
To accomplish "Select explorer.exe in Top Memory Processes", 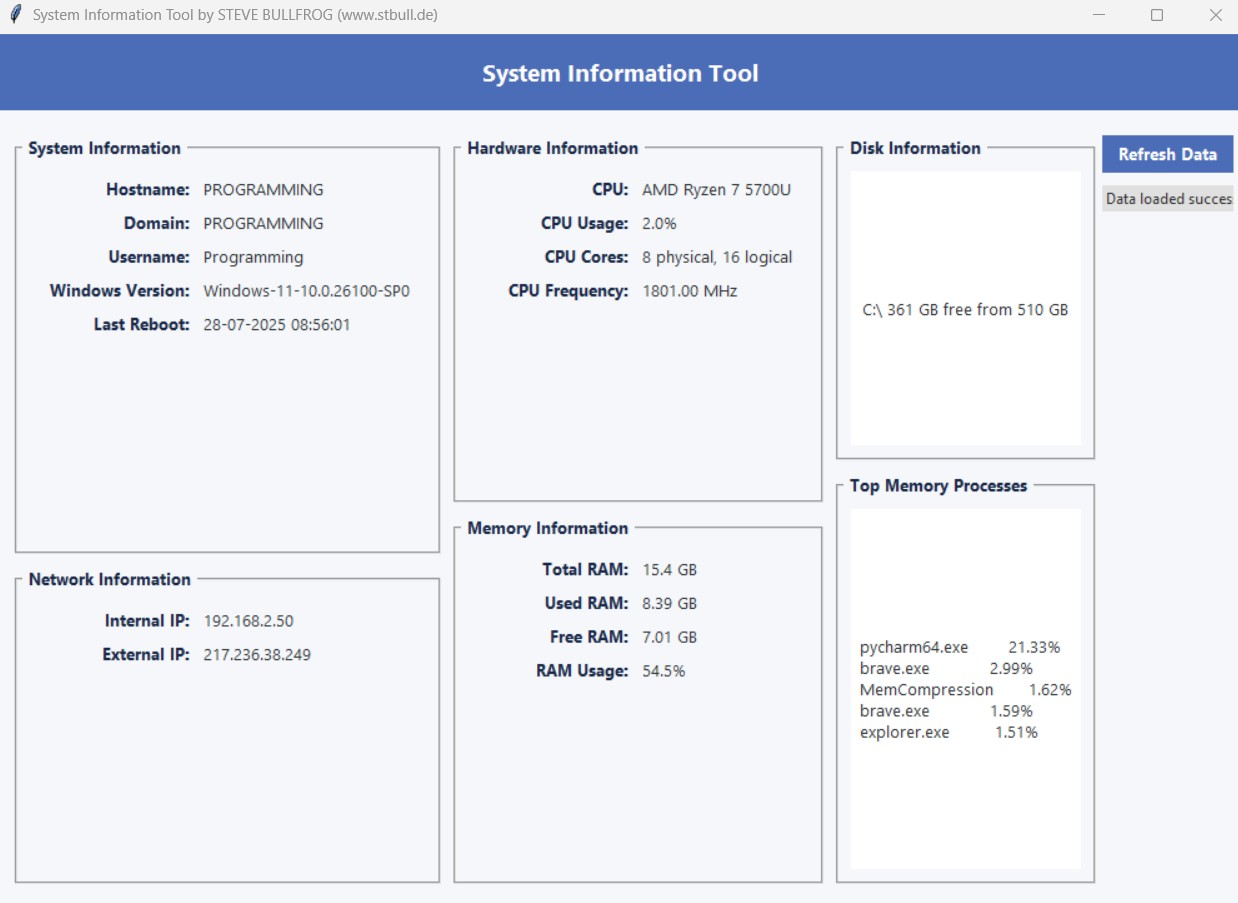I will (x=904, y=732).
